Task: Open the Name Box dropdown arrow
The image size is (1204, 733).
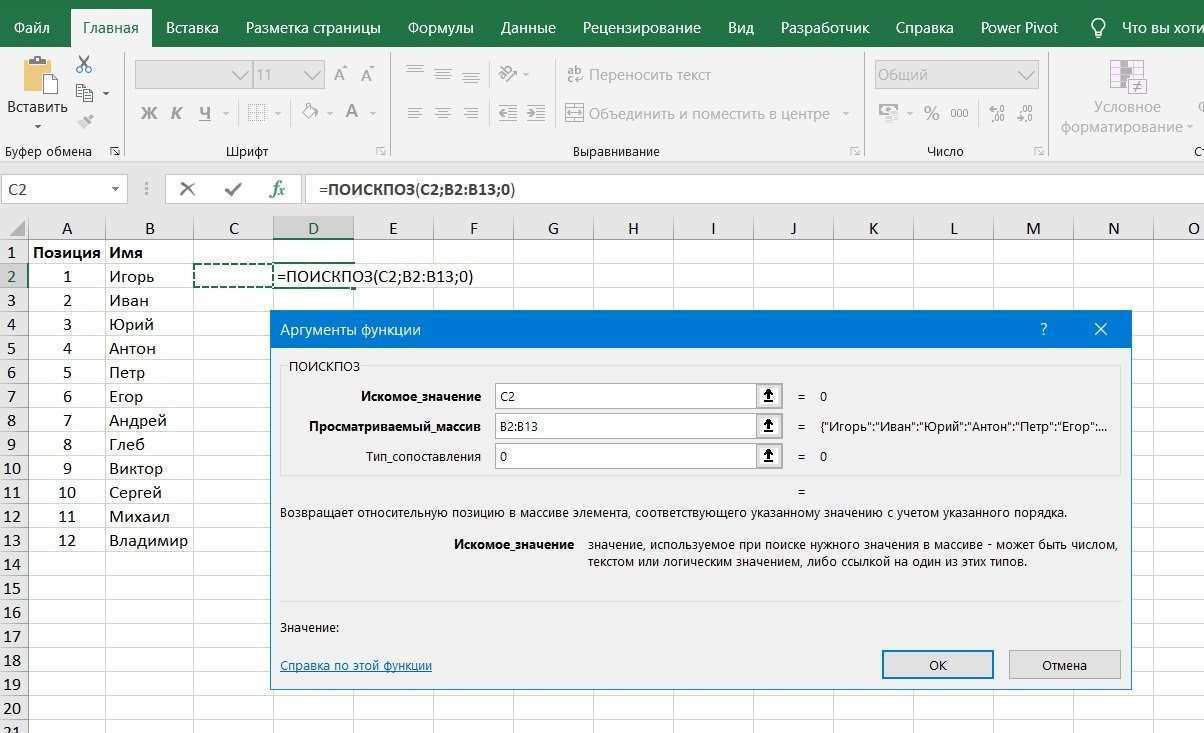Action: click(x=115, y=189)
